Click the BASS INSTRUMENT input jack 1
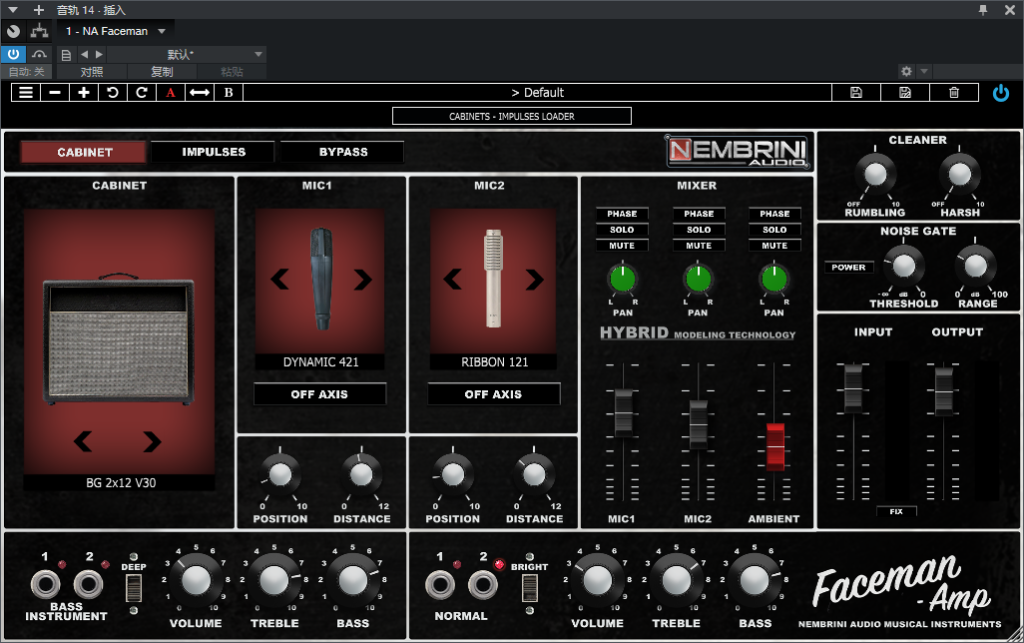The image size is (1024, 643). (45, 584)
